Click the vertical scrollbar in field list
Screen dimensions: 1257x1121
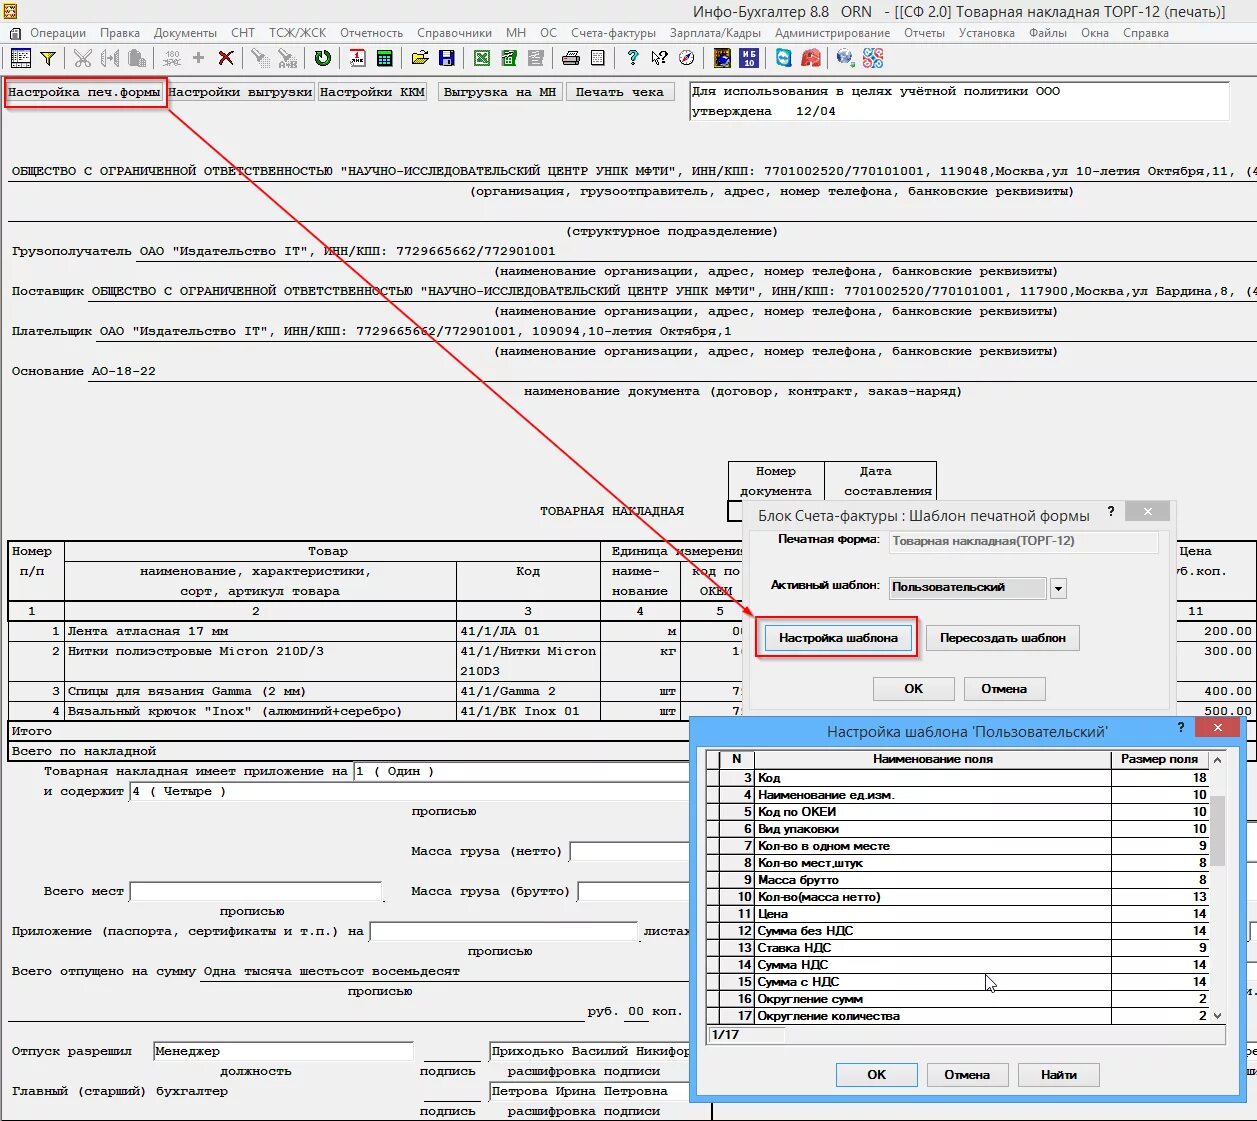point(1217,886)
